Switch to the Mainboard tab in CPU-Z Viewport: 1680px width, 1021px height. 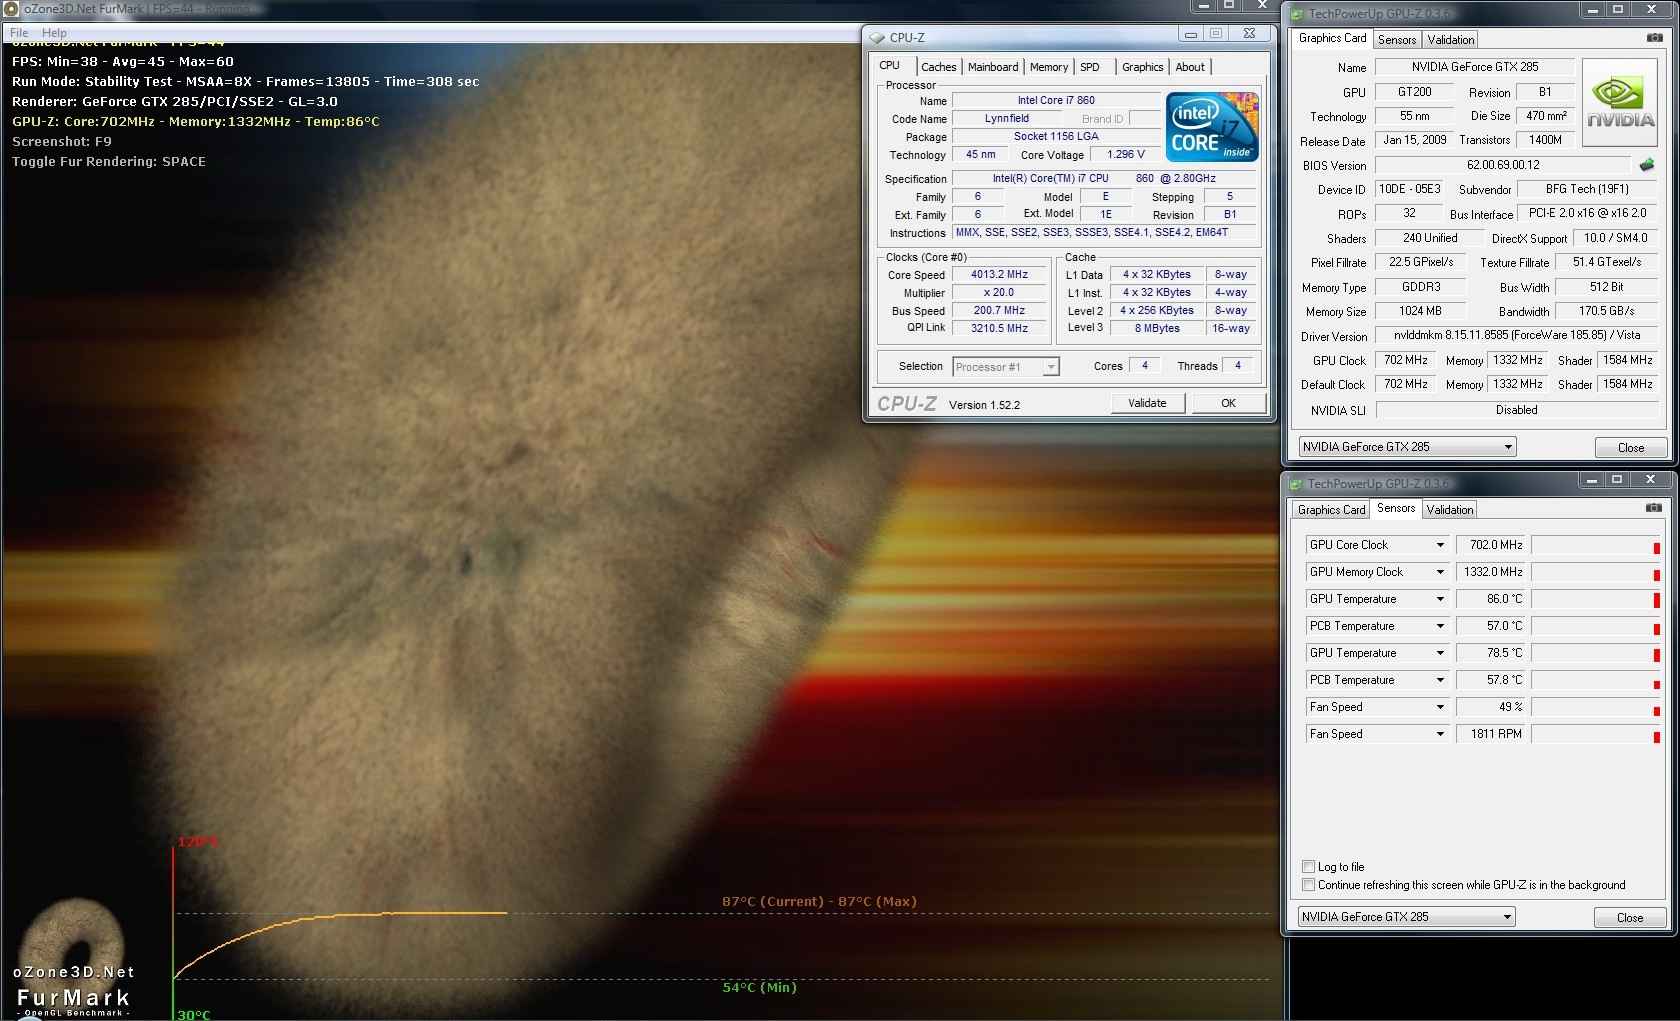tap(992, 67)
